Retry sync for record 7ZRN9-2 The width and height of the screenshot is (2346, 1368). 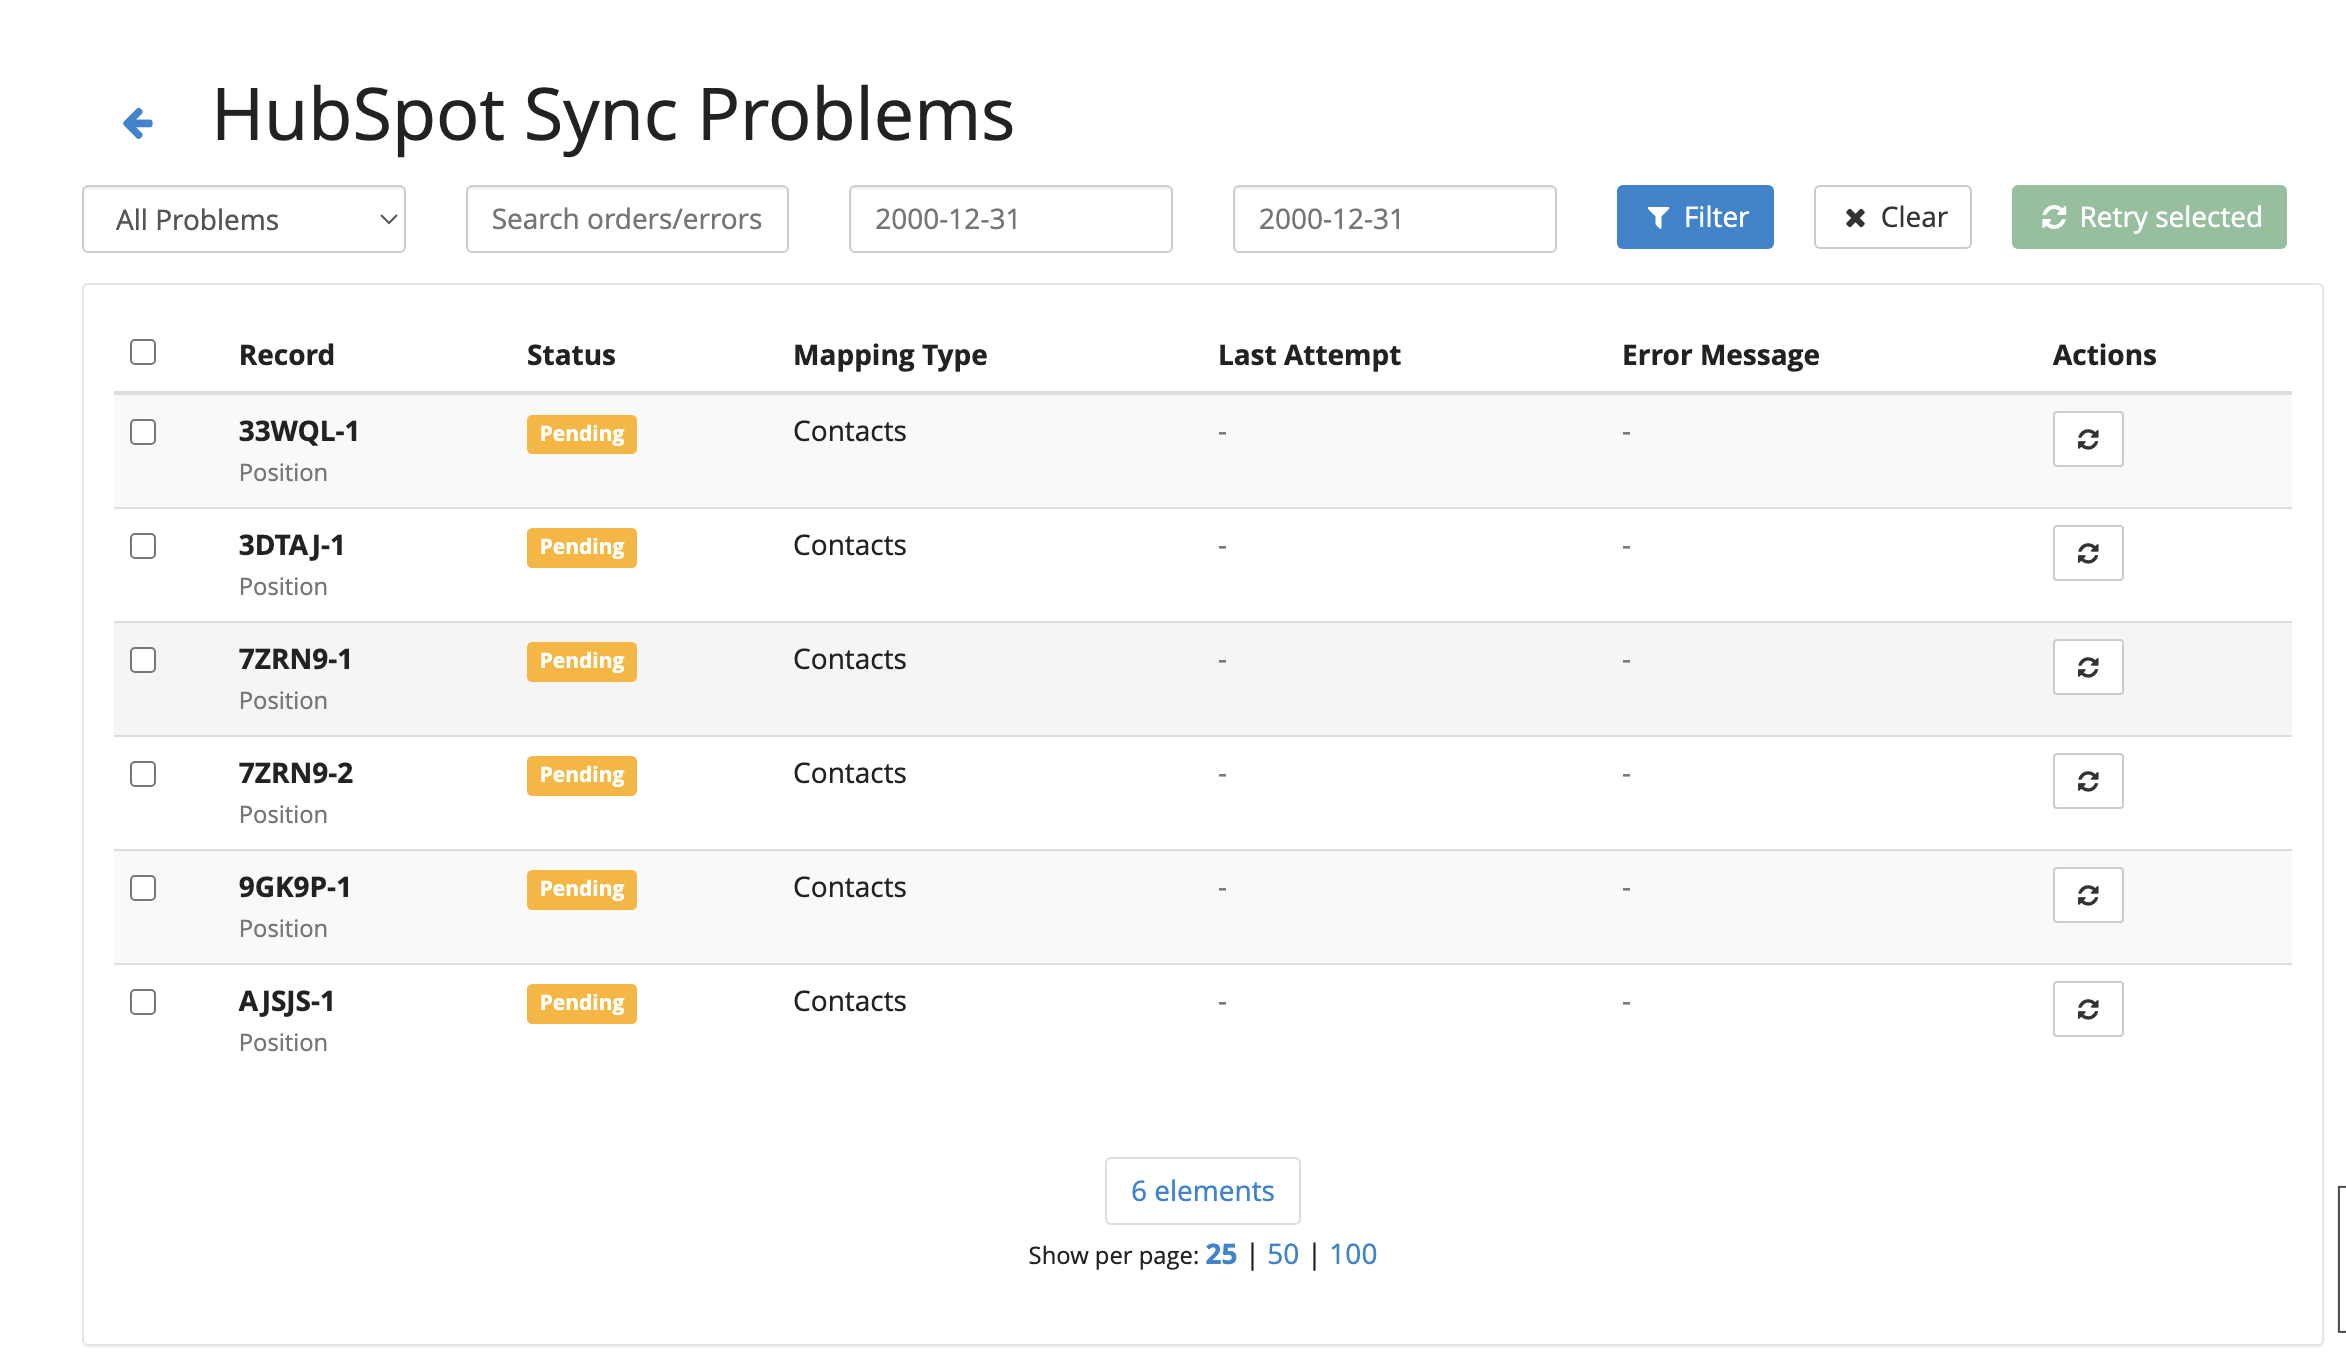[x=2088, y=781]
